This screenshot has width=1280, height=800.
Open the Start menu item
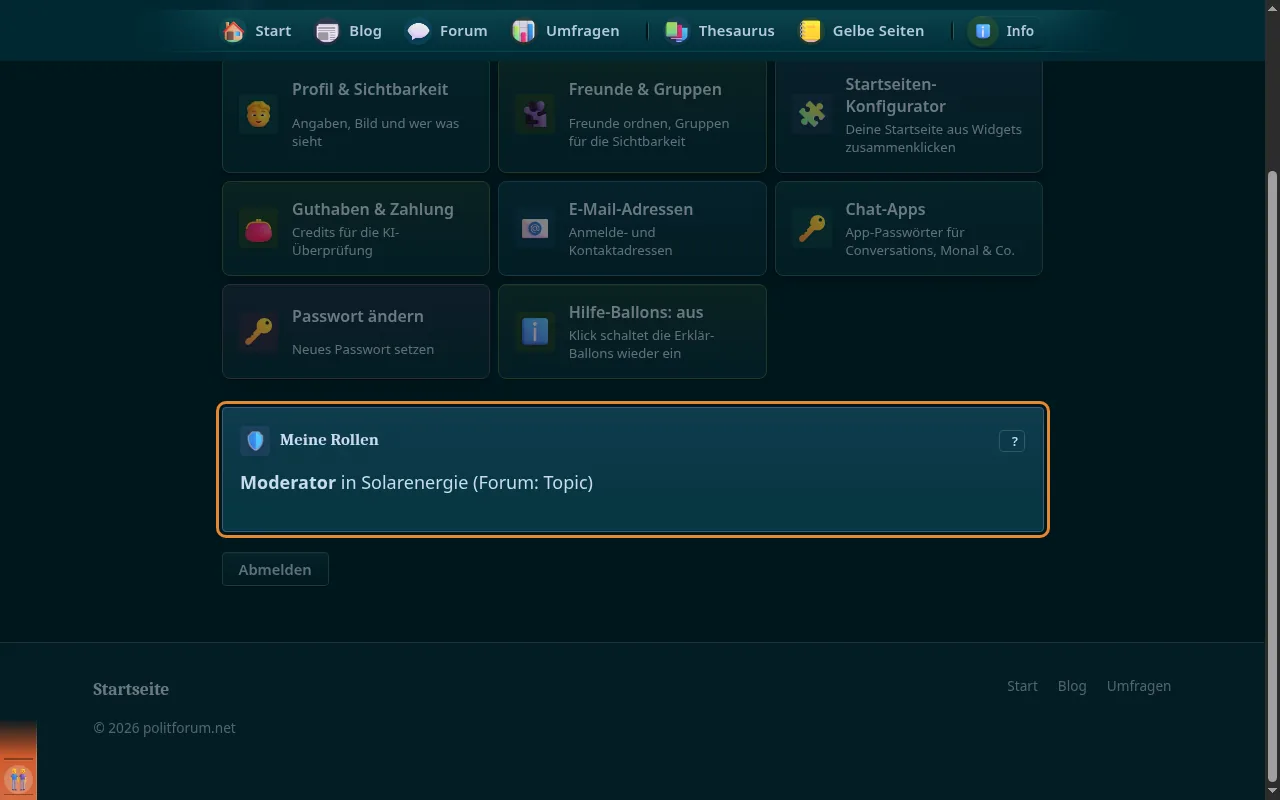(x=257, y=31)
